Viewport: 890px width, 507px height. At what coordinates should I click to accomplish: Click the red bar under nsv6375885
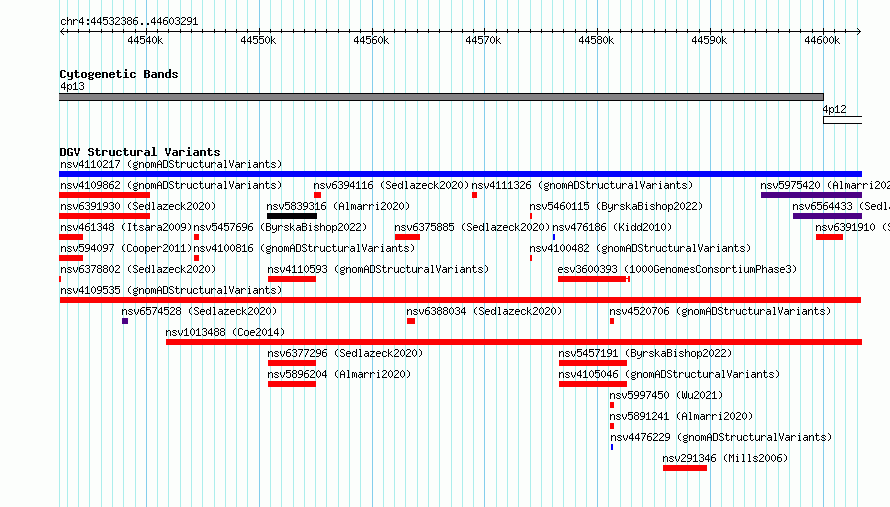click(407, 237)
